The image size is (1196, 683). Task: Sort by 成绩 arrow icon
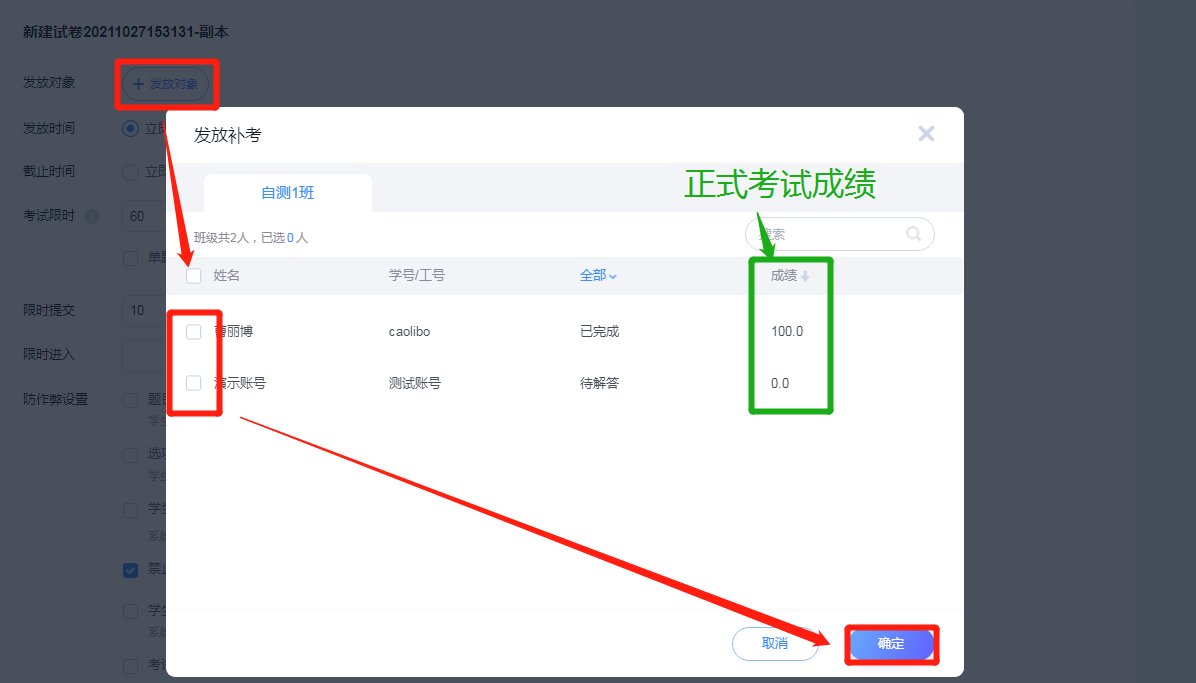(x=805, y=276)
